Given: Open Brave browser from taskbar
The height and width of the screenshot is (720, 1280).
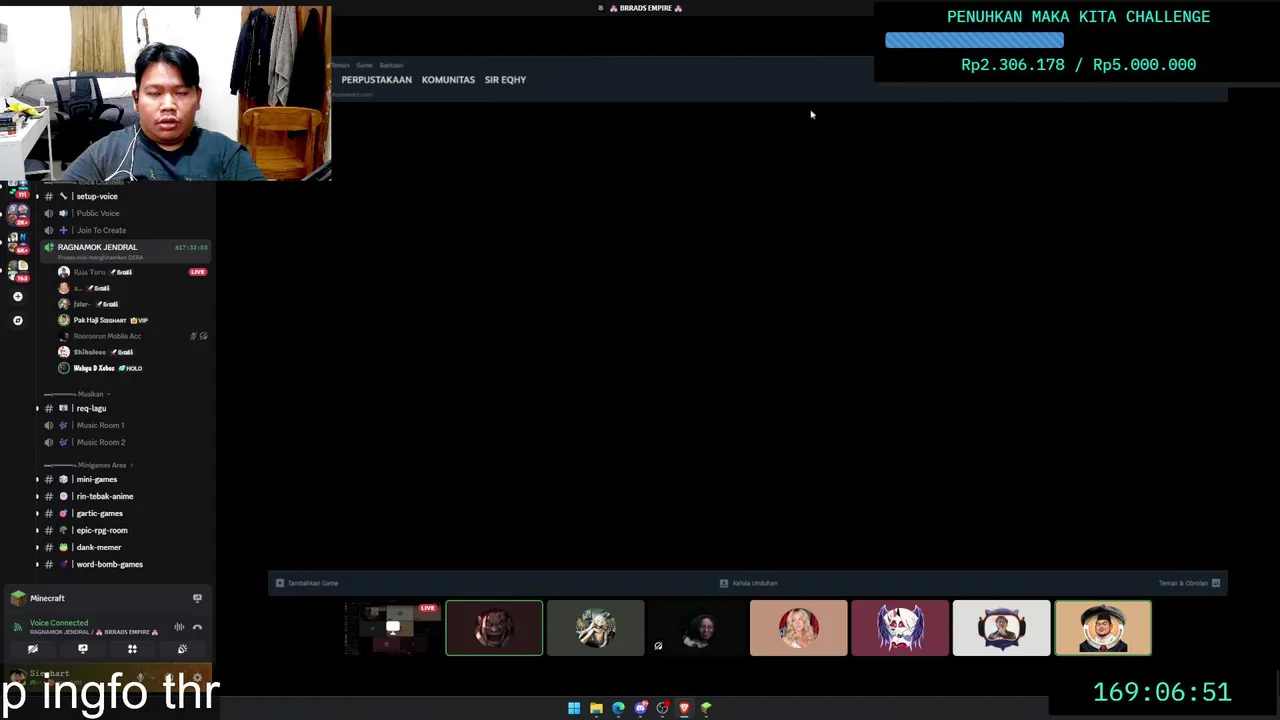Looking at the screenshot, I should 684,708.
